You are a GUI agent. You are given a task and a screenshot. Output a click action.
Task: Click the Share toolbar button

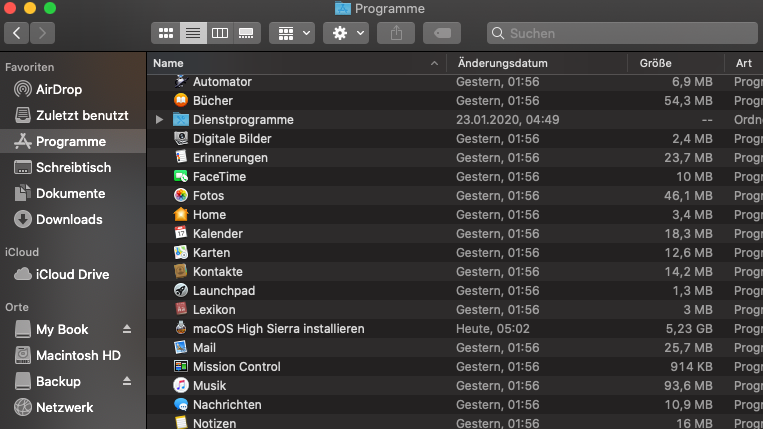pos(396,33)
